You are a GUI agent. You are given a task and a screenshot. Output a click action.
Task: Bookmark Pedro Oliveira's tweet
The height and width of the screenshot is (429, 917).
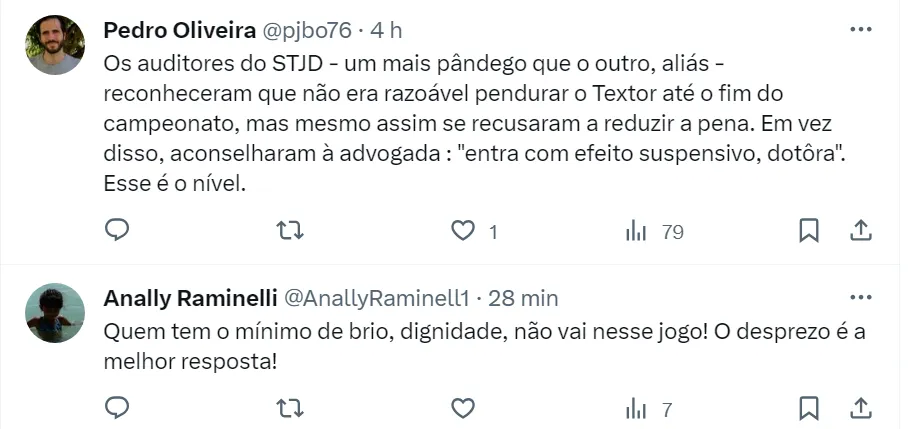[x=809, y=231]
